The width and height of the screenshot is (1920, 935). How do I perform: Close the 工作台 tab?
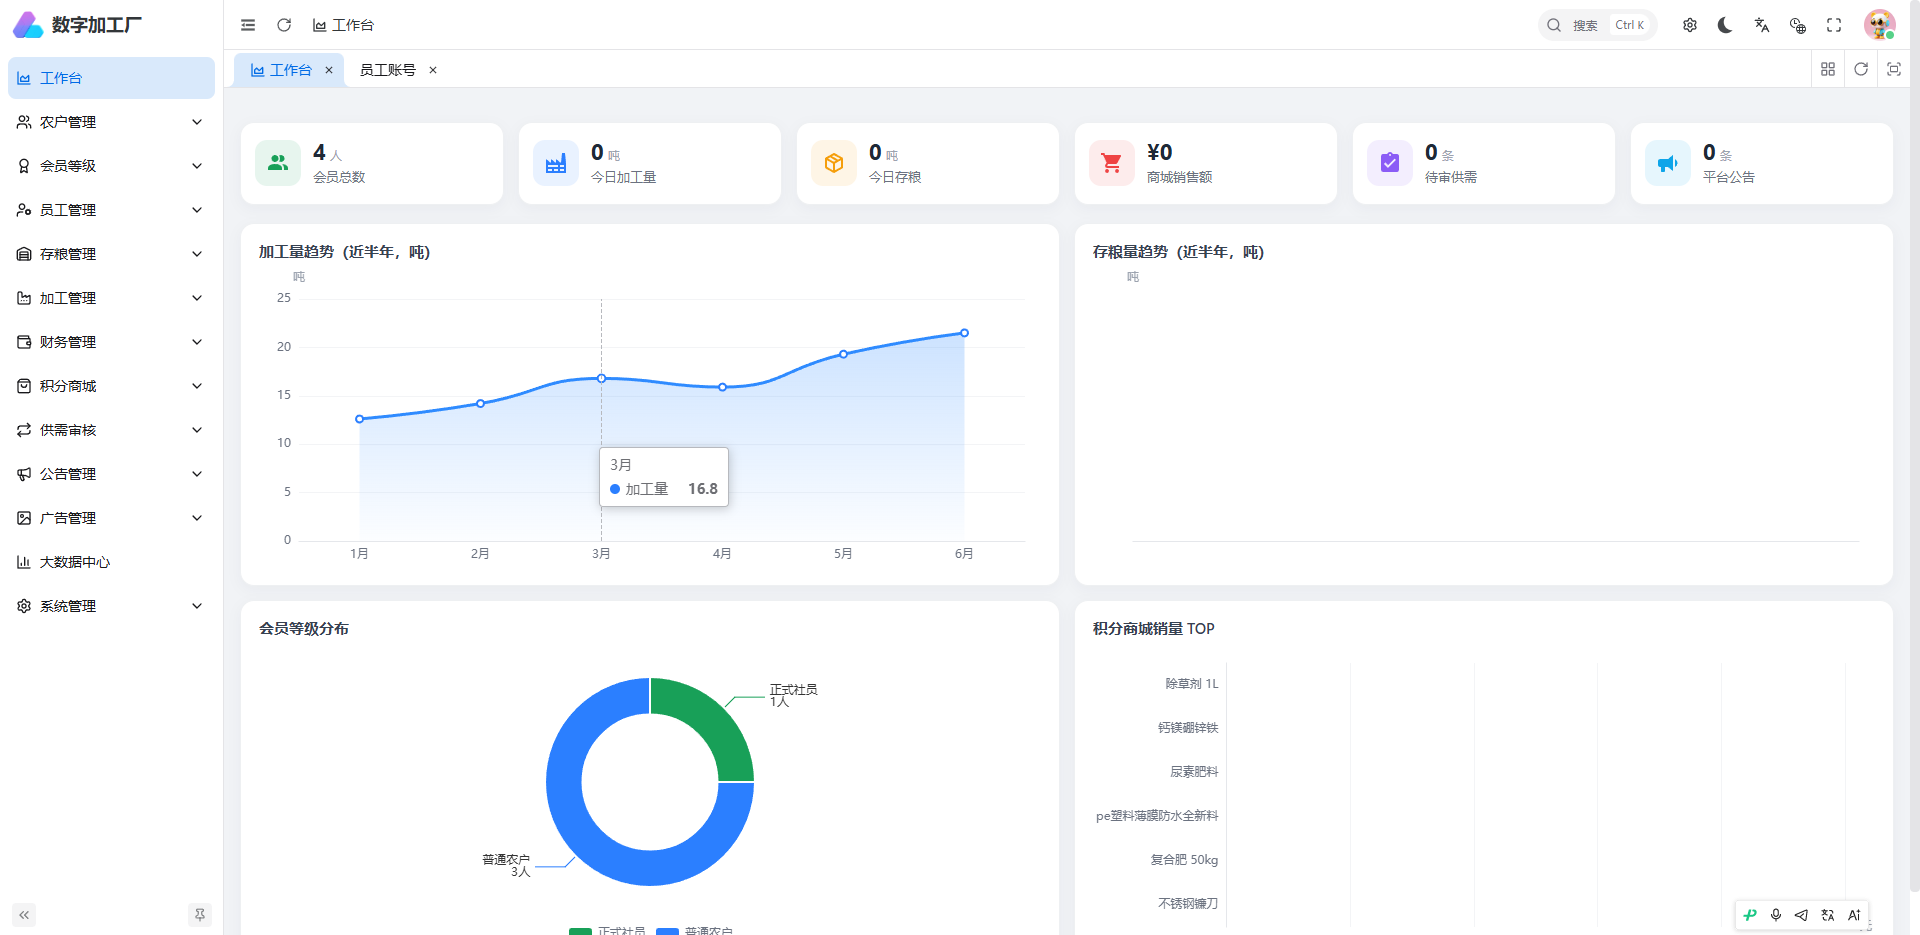(x=329, y=70)
